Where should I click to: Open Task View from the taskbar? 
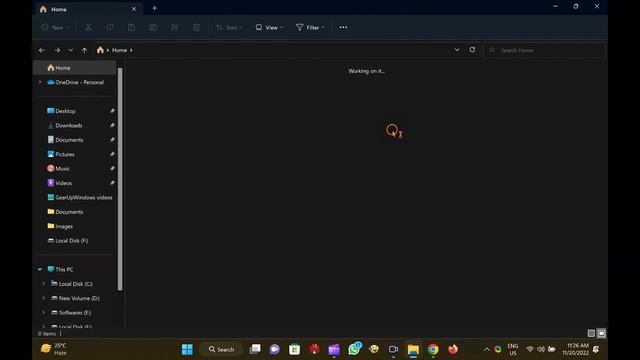click(x=255, y=349)
